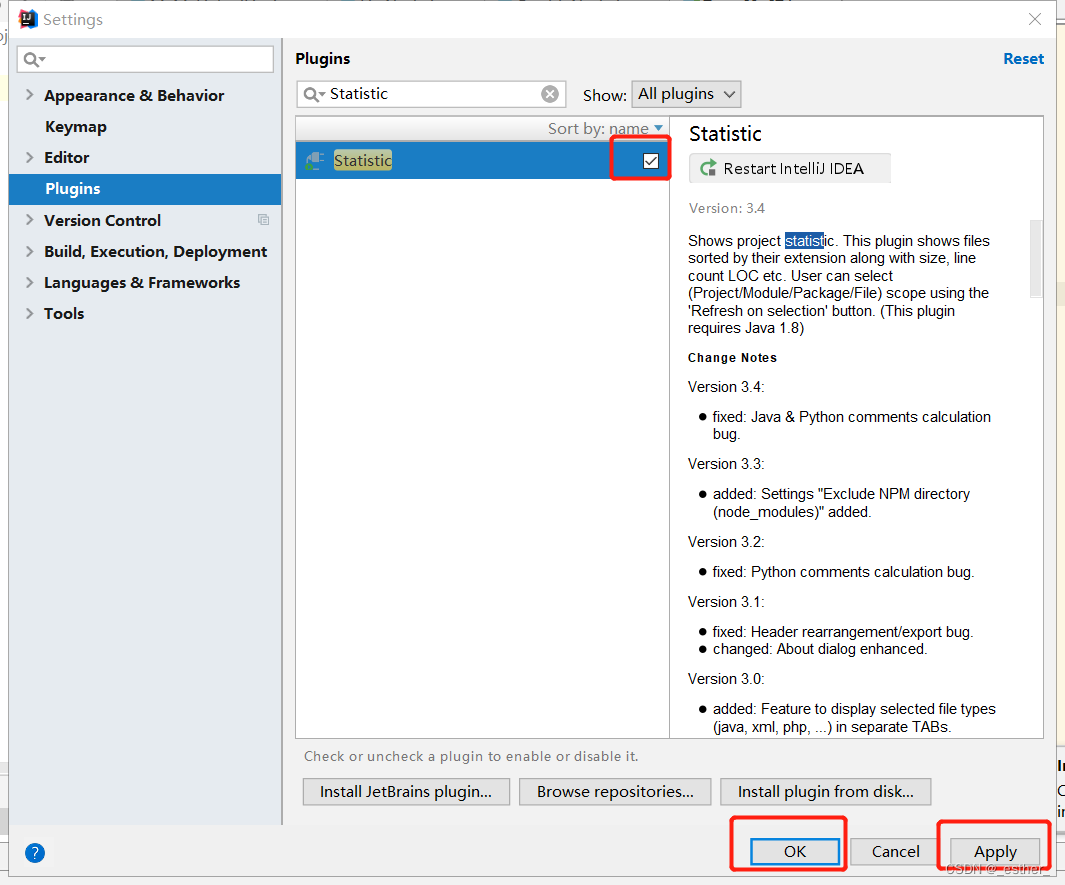The width and height of the screenshot is (1065, 885).
Task: Select Appearance & Behavior label
Action: click(134, 96)
